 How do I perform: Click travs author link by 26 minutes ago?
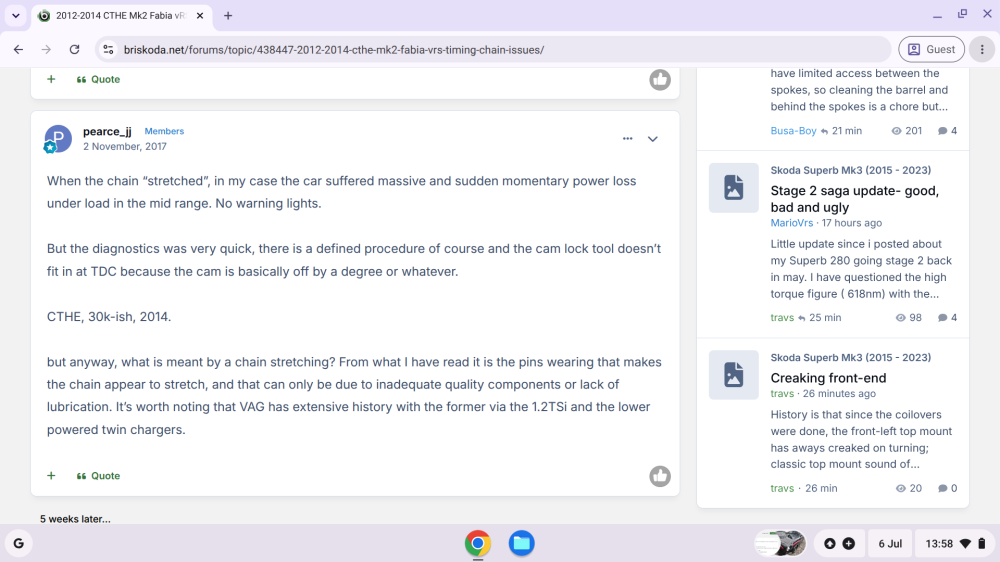(x=782, y=394)
